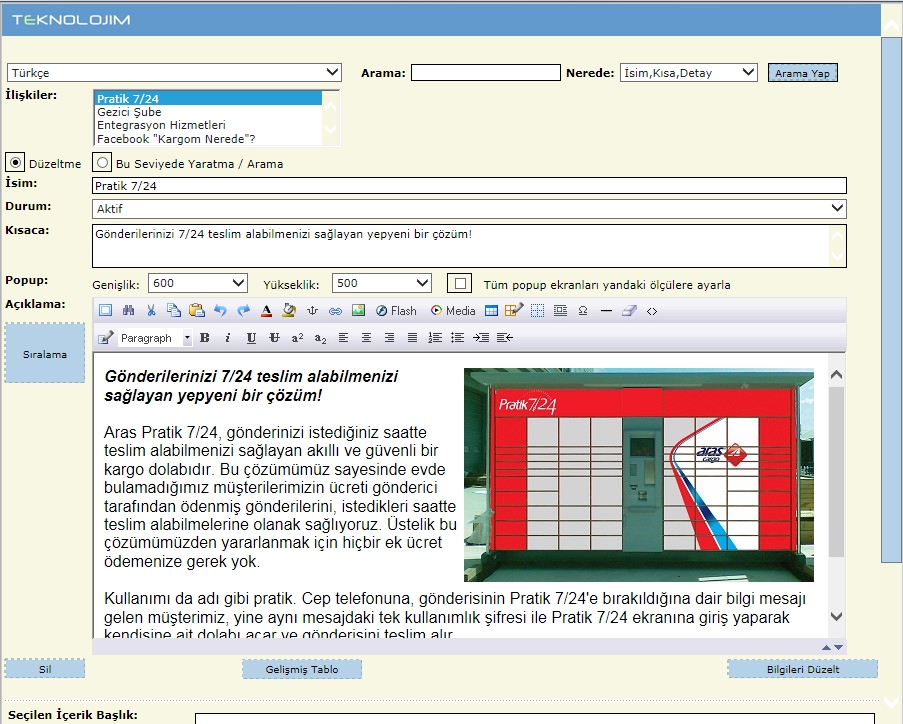Insert a bulleted list
903x724 pixels.
(458, 338)
